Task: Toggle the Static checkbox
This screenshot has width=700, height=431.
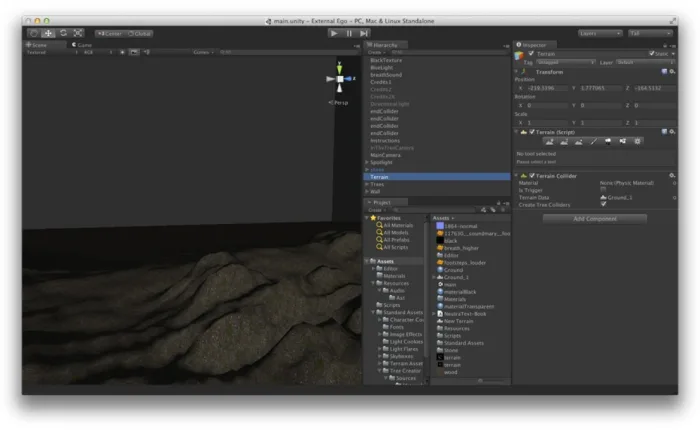Action: [x=652, y=54]
